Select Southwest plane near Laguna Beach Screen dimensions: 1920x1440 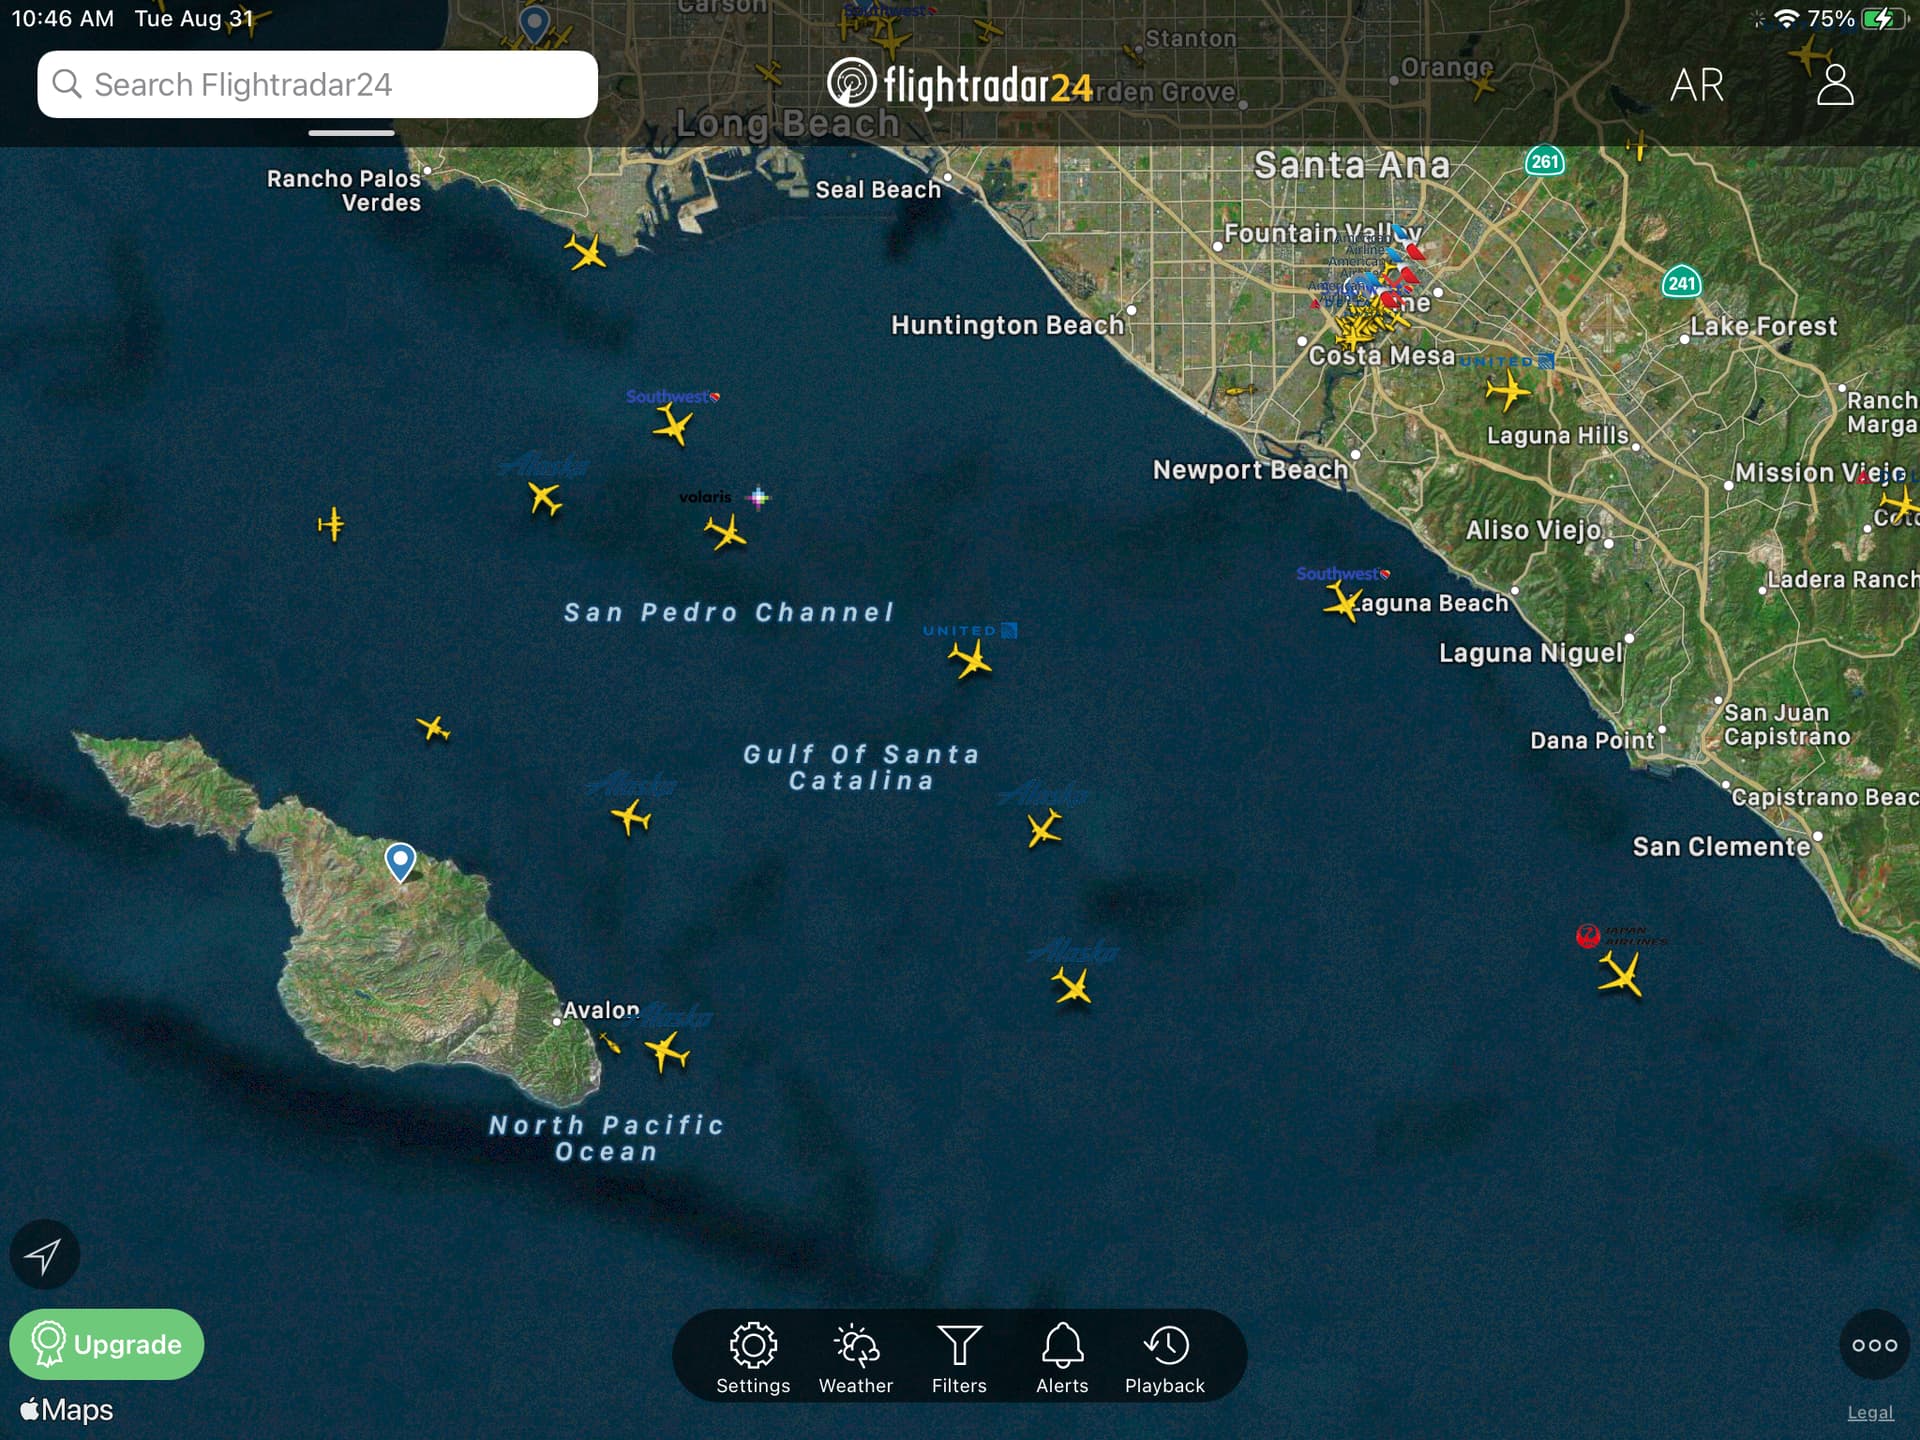tap(1343, 602)
